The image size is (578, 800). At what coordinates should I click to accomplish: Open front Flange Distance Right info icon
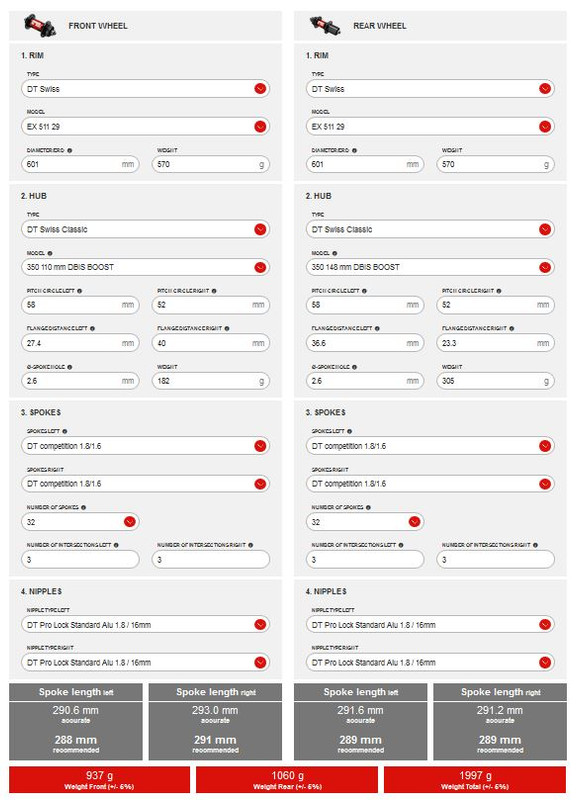[227, 329]
